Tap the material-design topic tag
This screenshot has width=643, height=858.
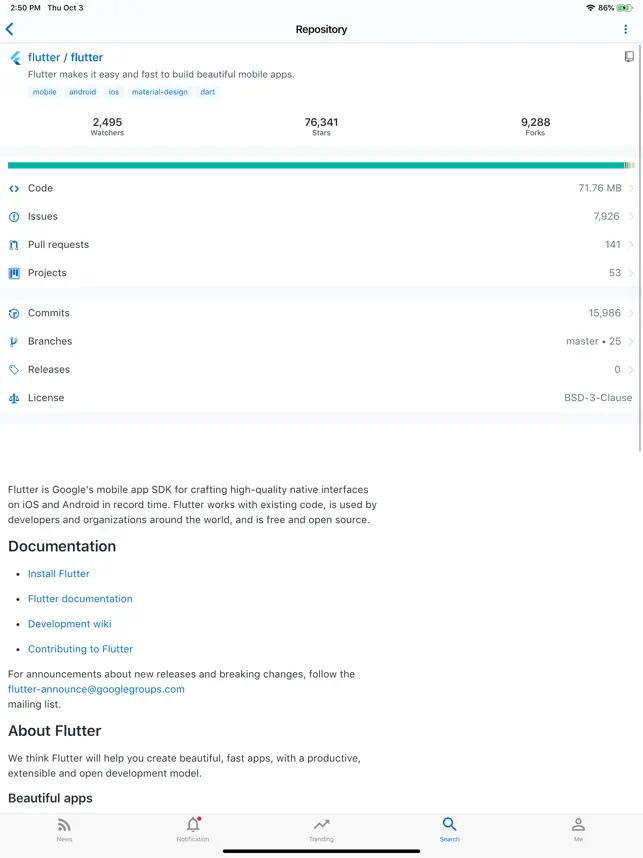pos(160,92)
